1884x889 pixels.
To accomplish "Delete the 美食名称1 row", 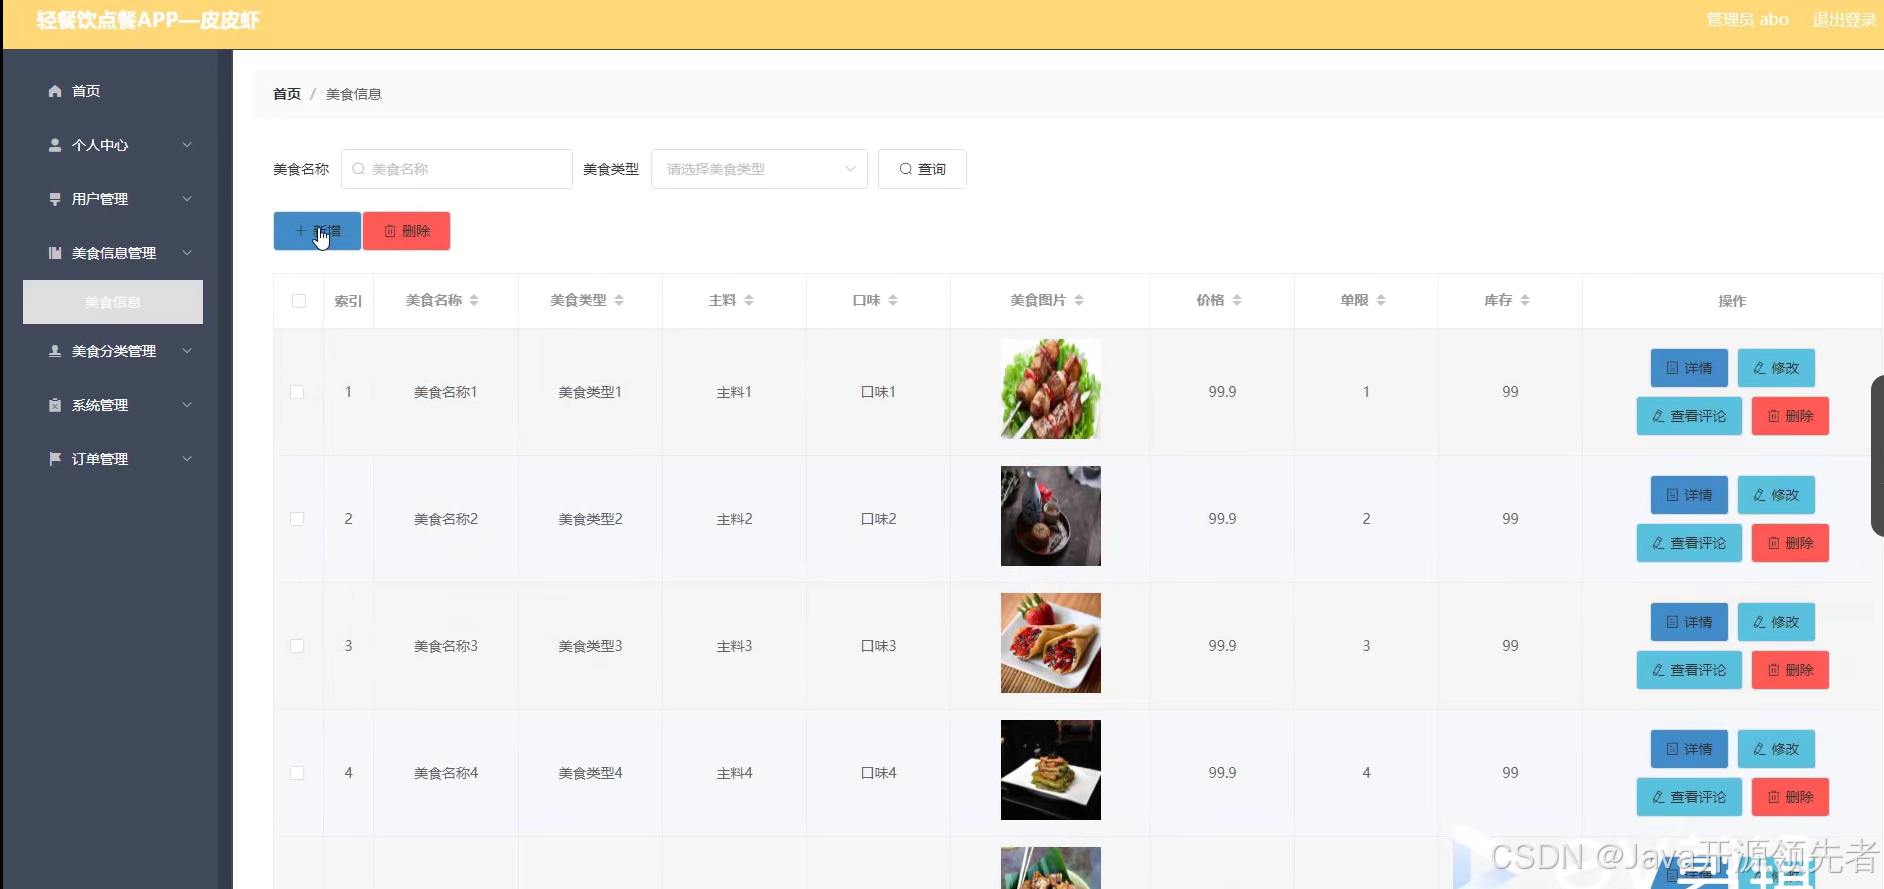I will tap(1790, 416).
